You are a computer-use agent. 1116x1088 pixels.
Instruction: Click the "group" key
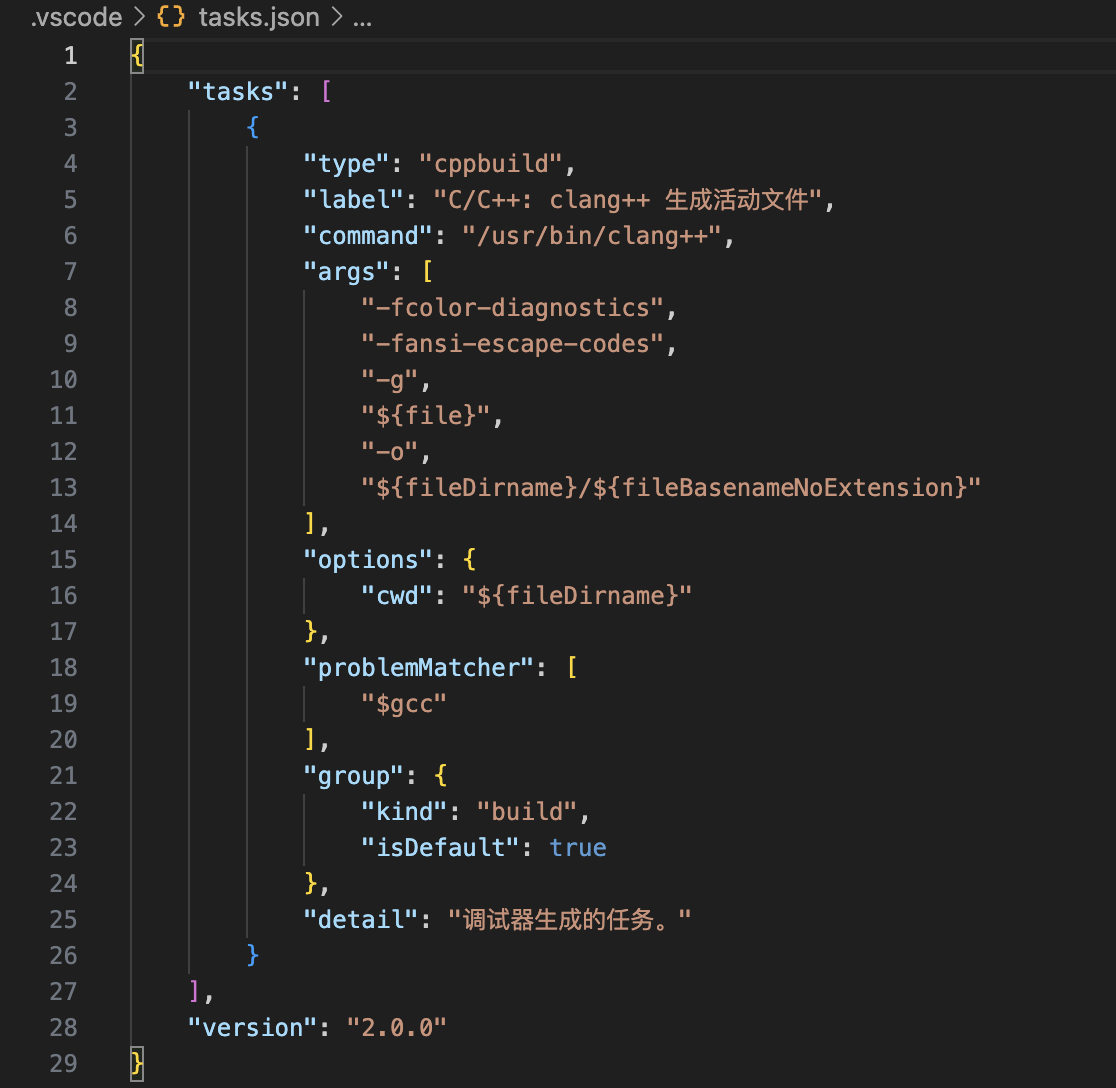click(353, 776)
